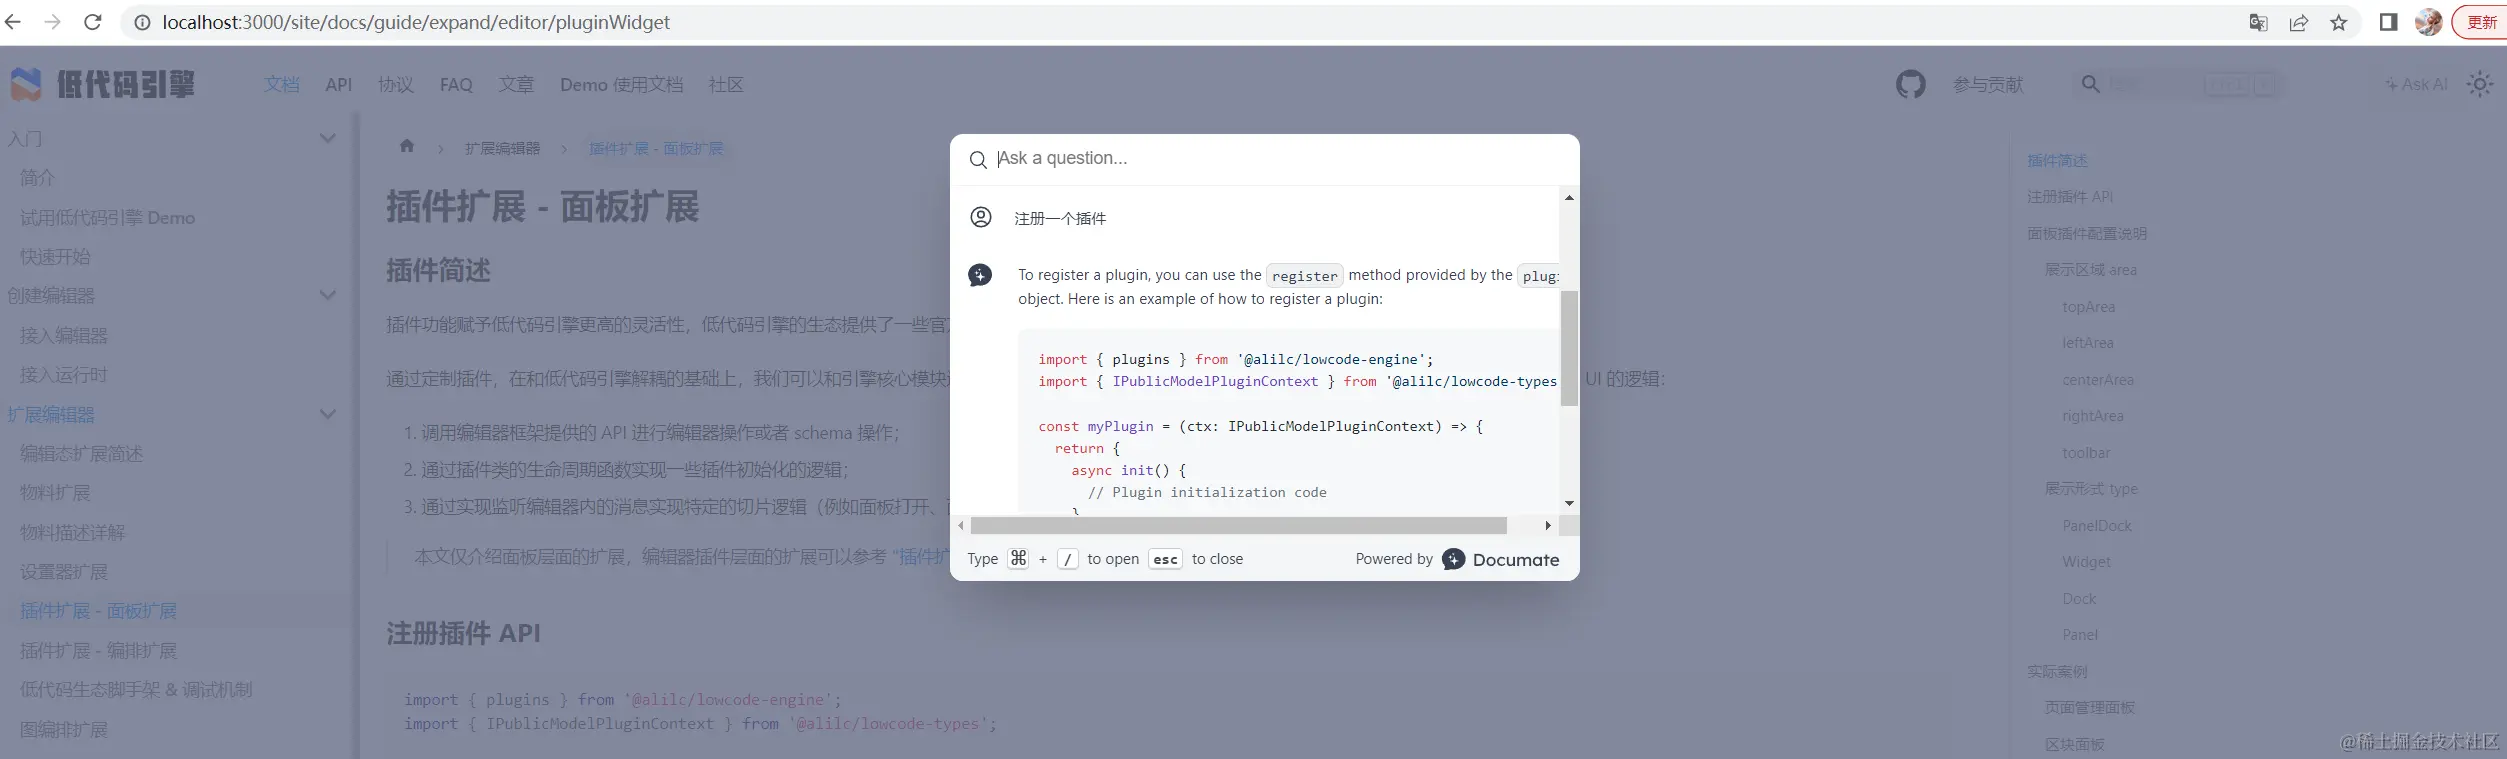Click the 参与贡献 link
The width and height of the screenshot is (2507, 759).
click(x=1988, y=85)
